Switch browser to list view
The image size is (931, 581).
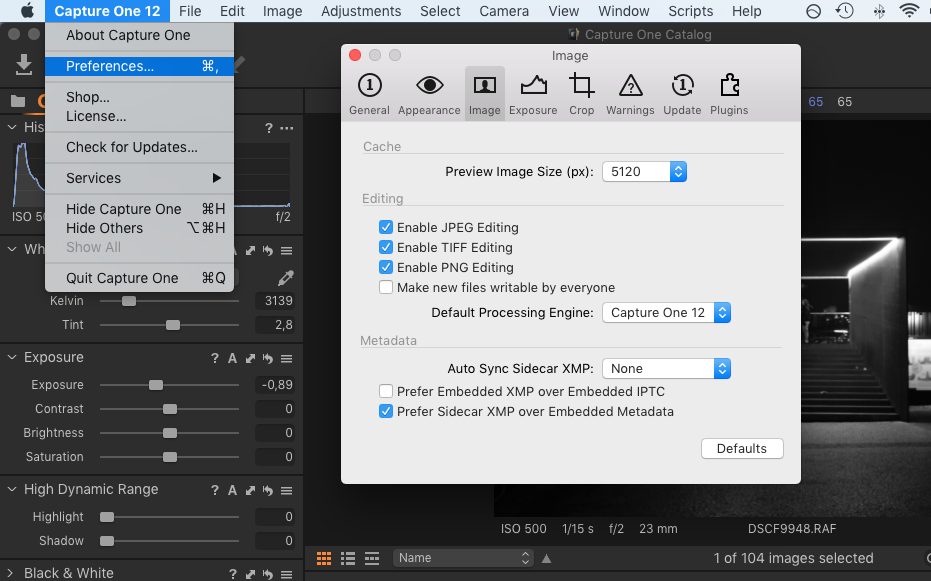click(x=348, y=558)
